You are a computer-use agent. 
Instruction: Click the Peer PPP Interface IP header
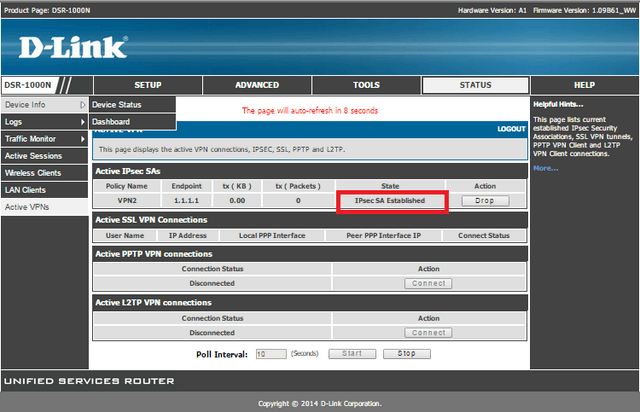(x=383, y=236)
